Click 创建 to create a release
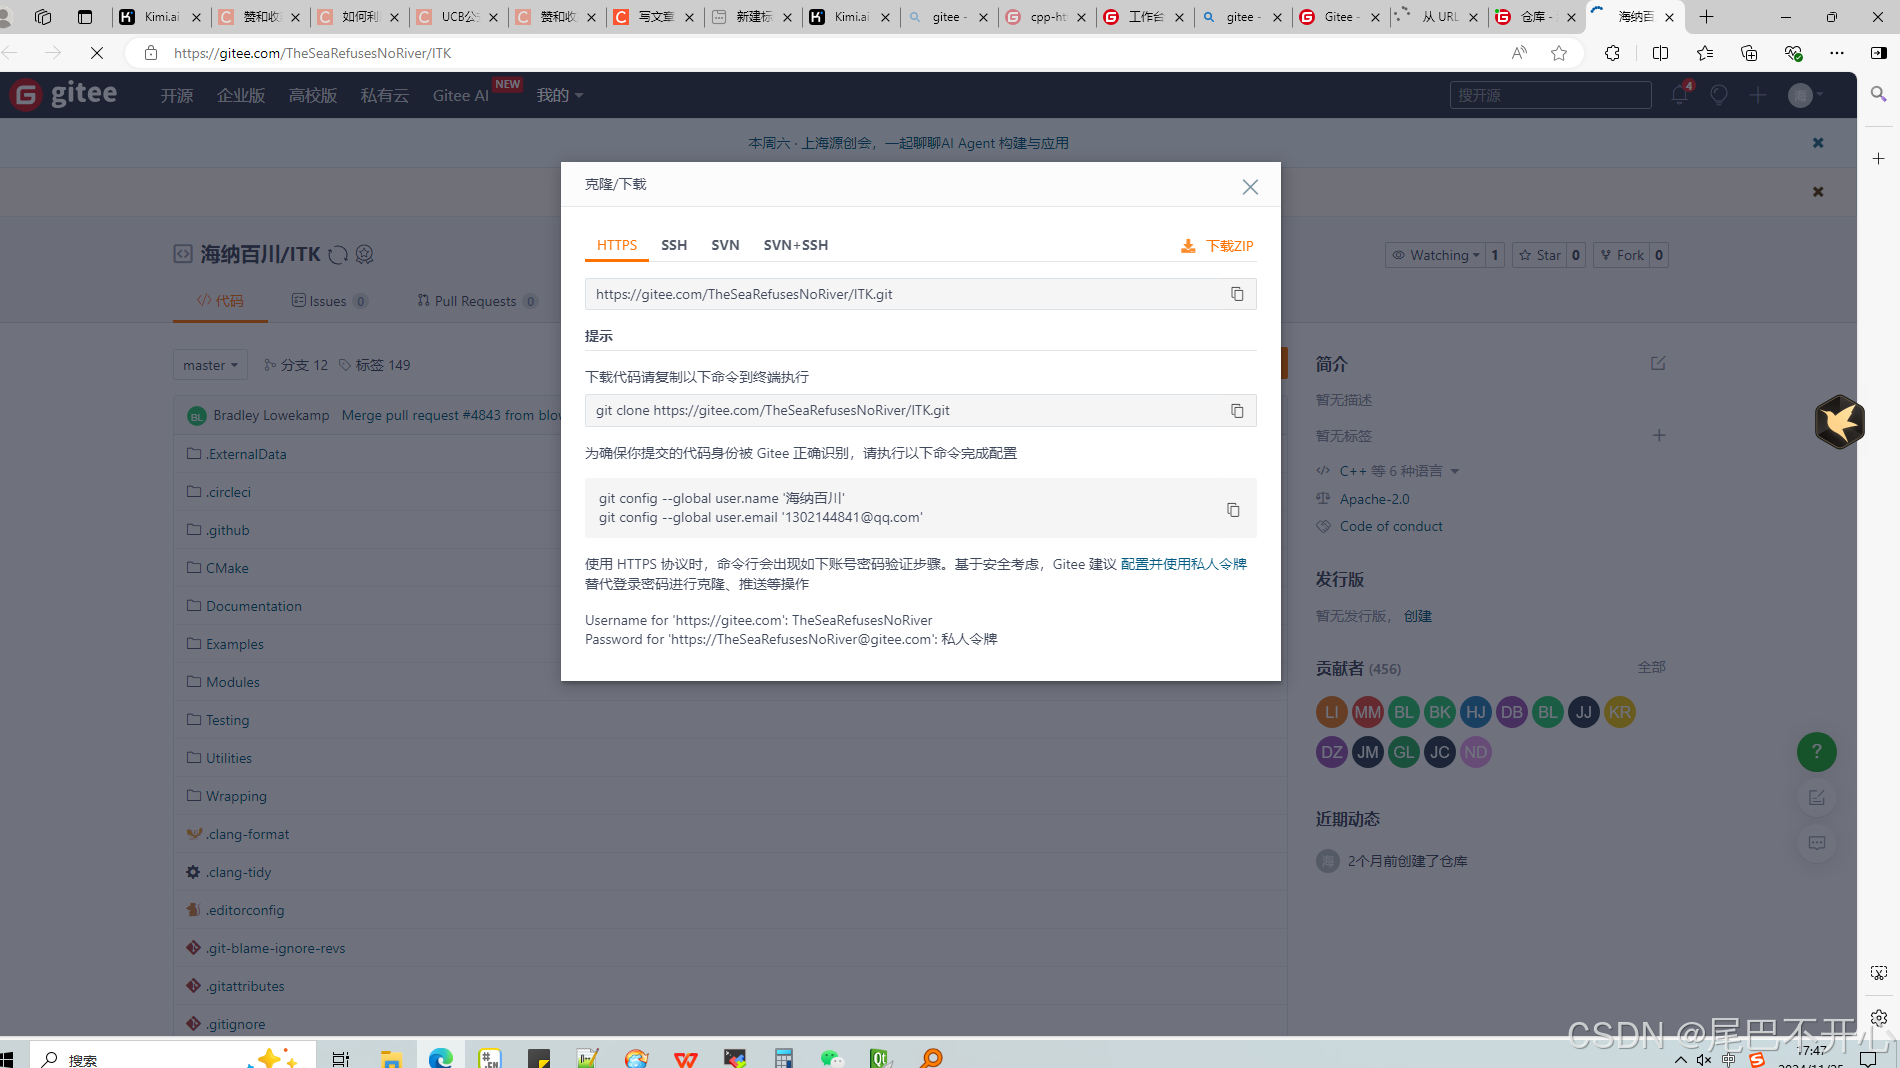Screen dimensions: 1900x1068 1418,616
